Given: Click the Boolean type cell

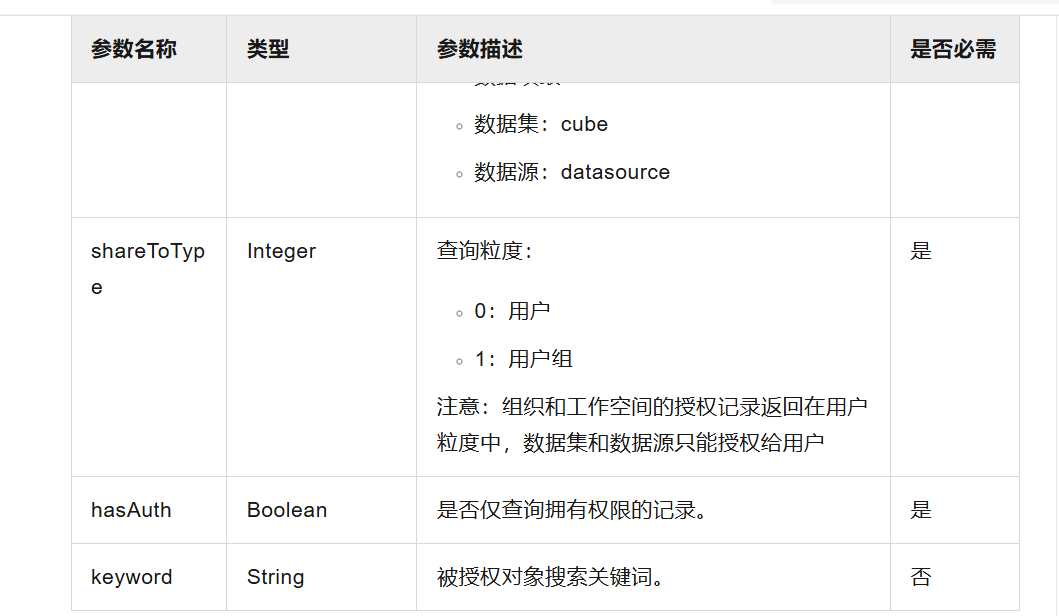Looking at the screenshot, I should tap(287, 510).
